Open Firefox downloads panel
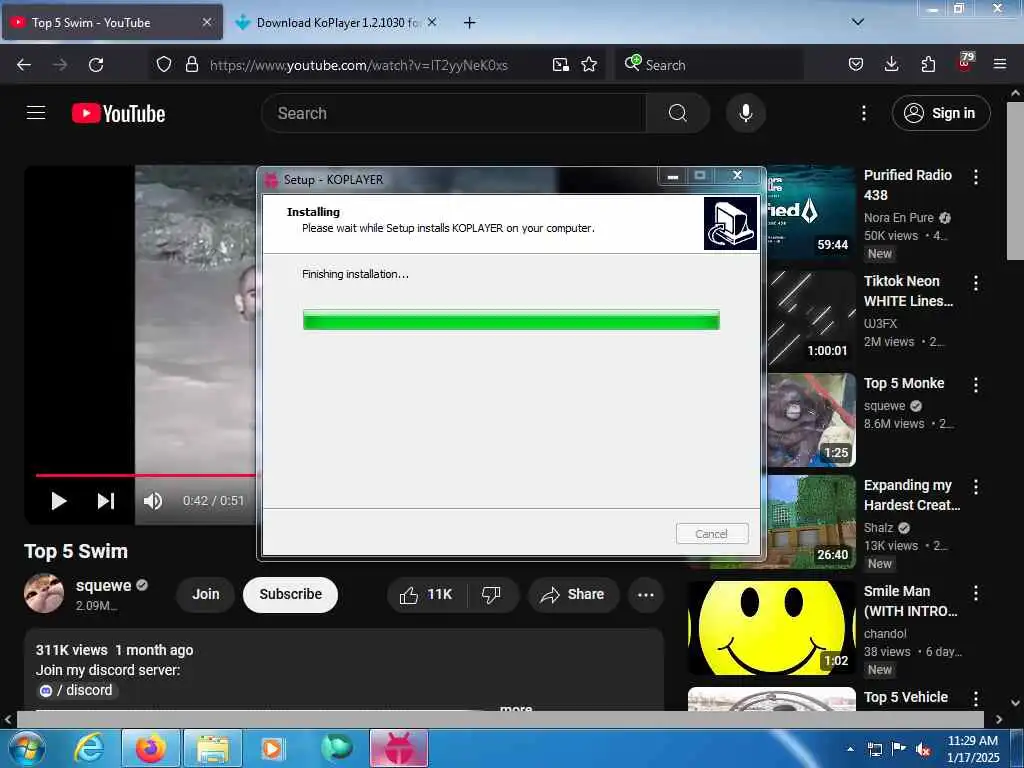The height and width of the screenshot is (768, 1024). 891,65
